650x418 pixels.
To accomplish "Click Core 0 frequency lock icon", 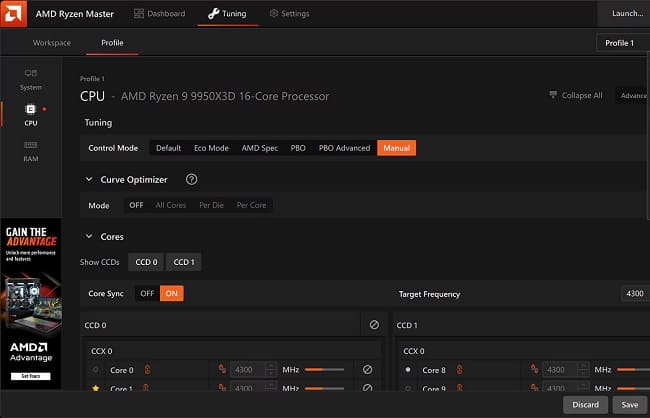I will 222,369.
